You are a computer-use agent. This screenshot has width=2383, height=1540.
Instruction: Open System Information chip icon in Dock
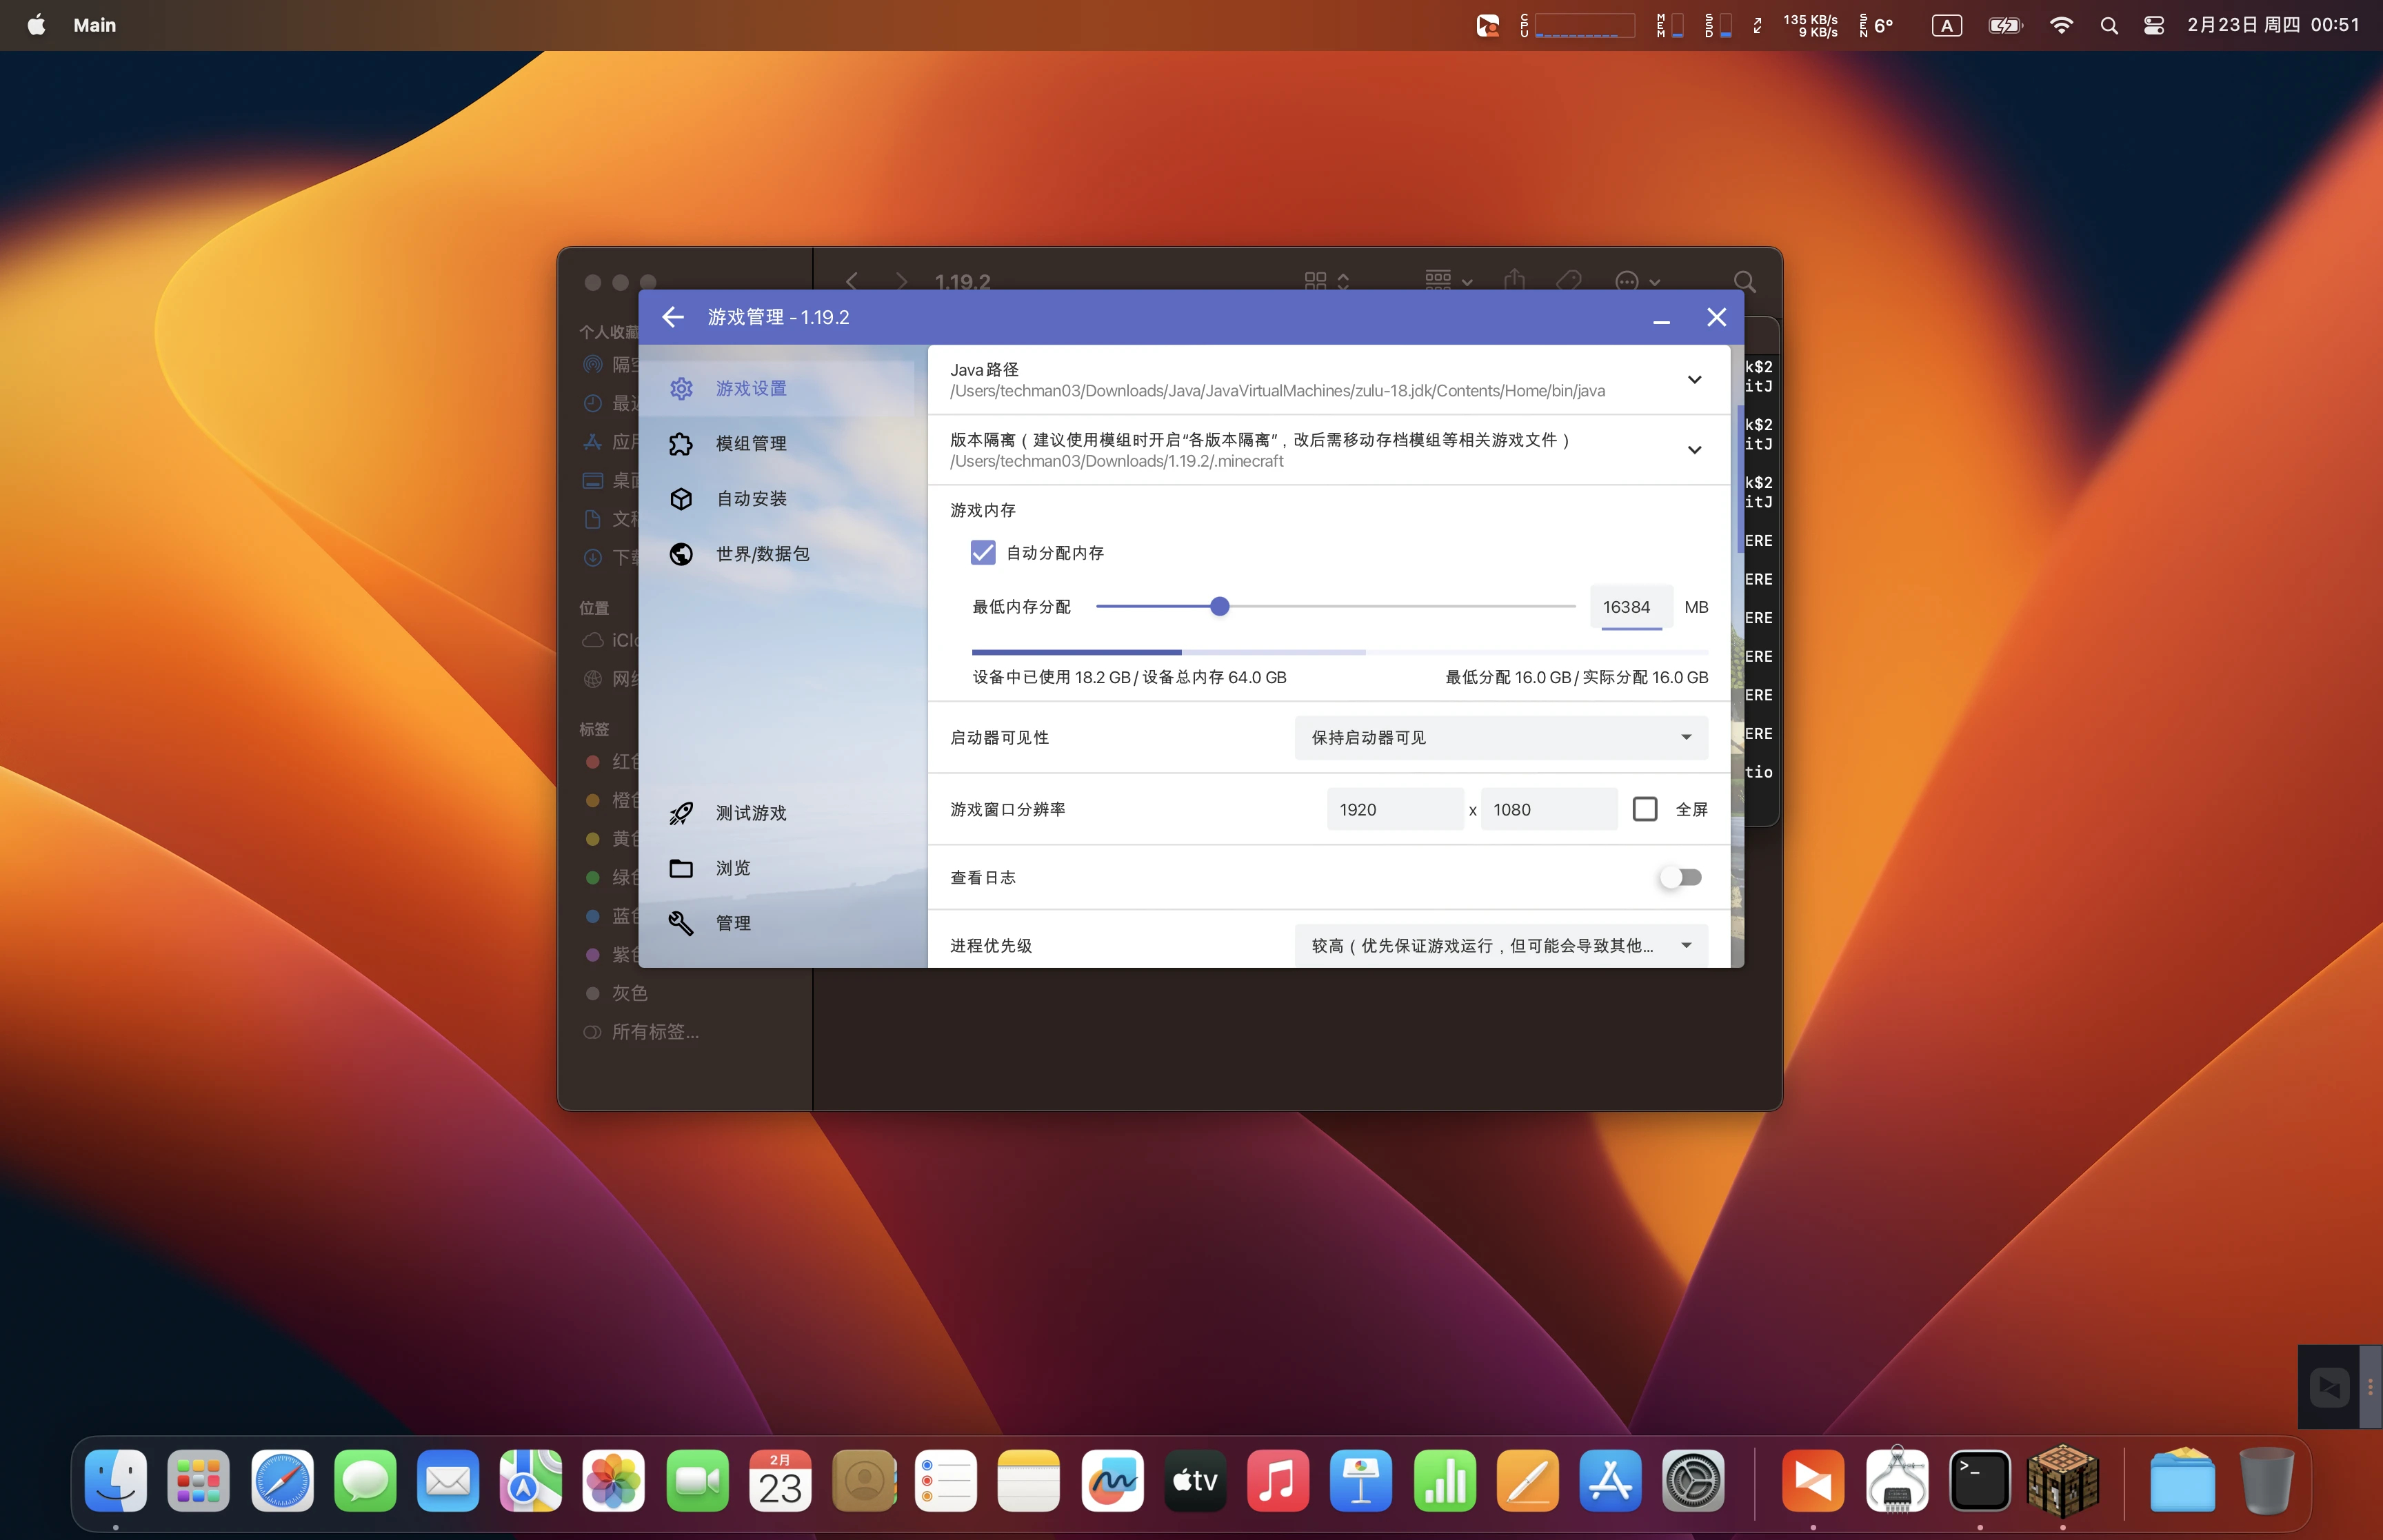coord(1897,1480)
